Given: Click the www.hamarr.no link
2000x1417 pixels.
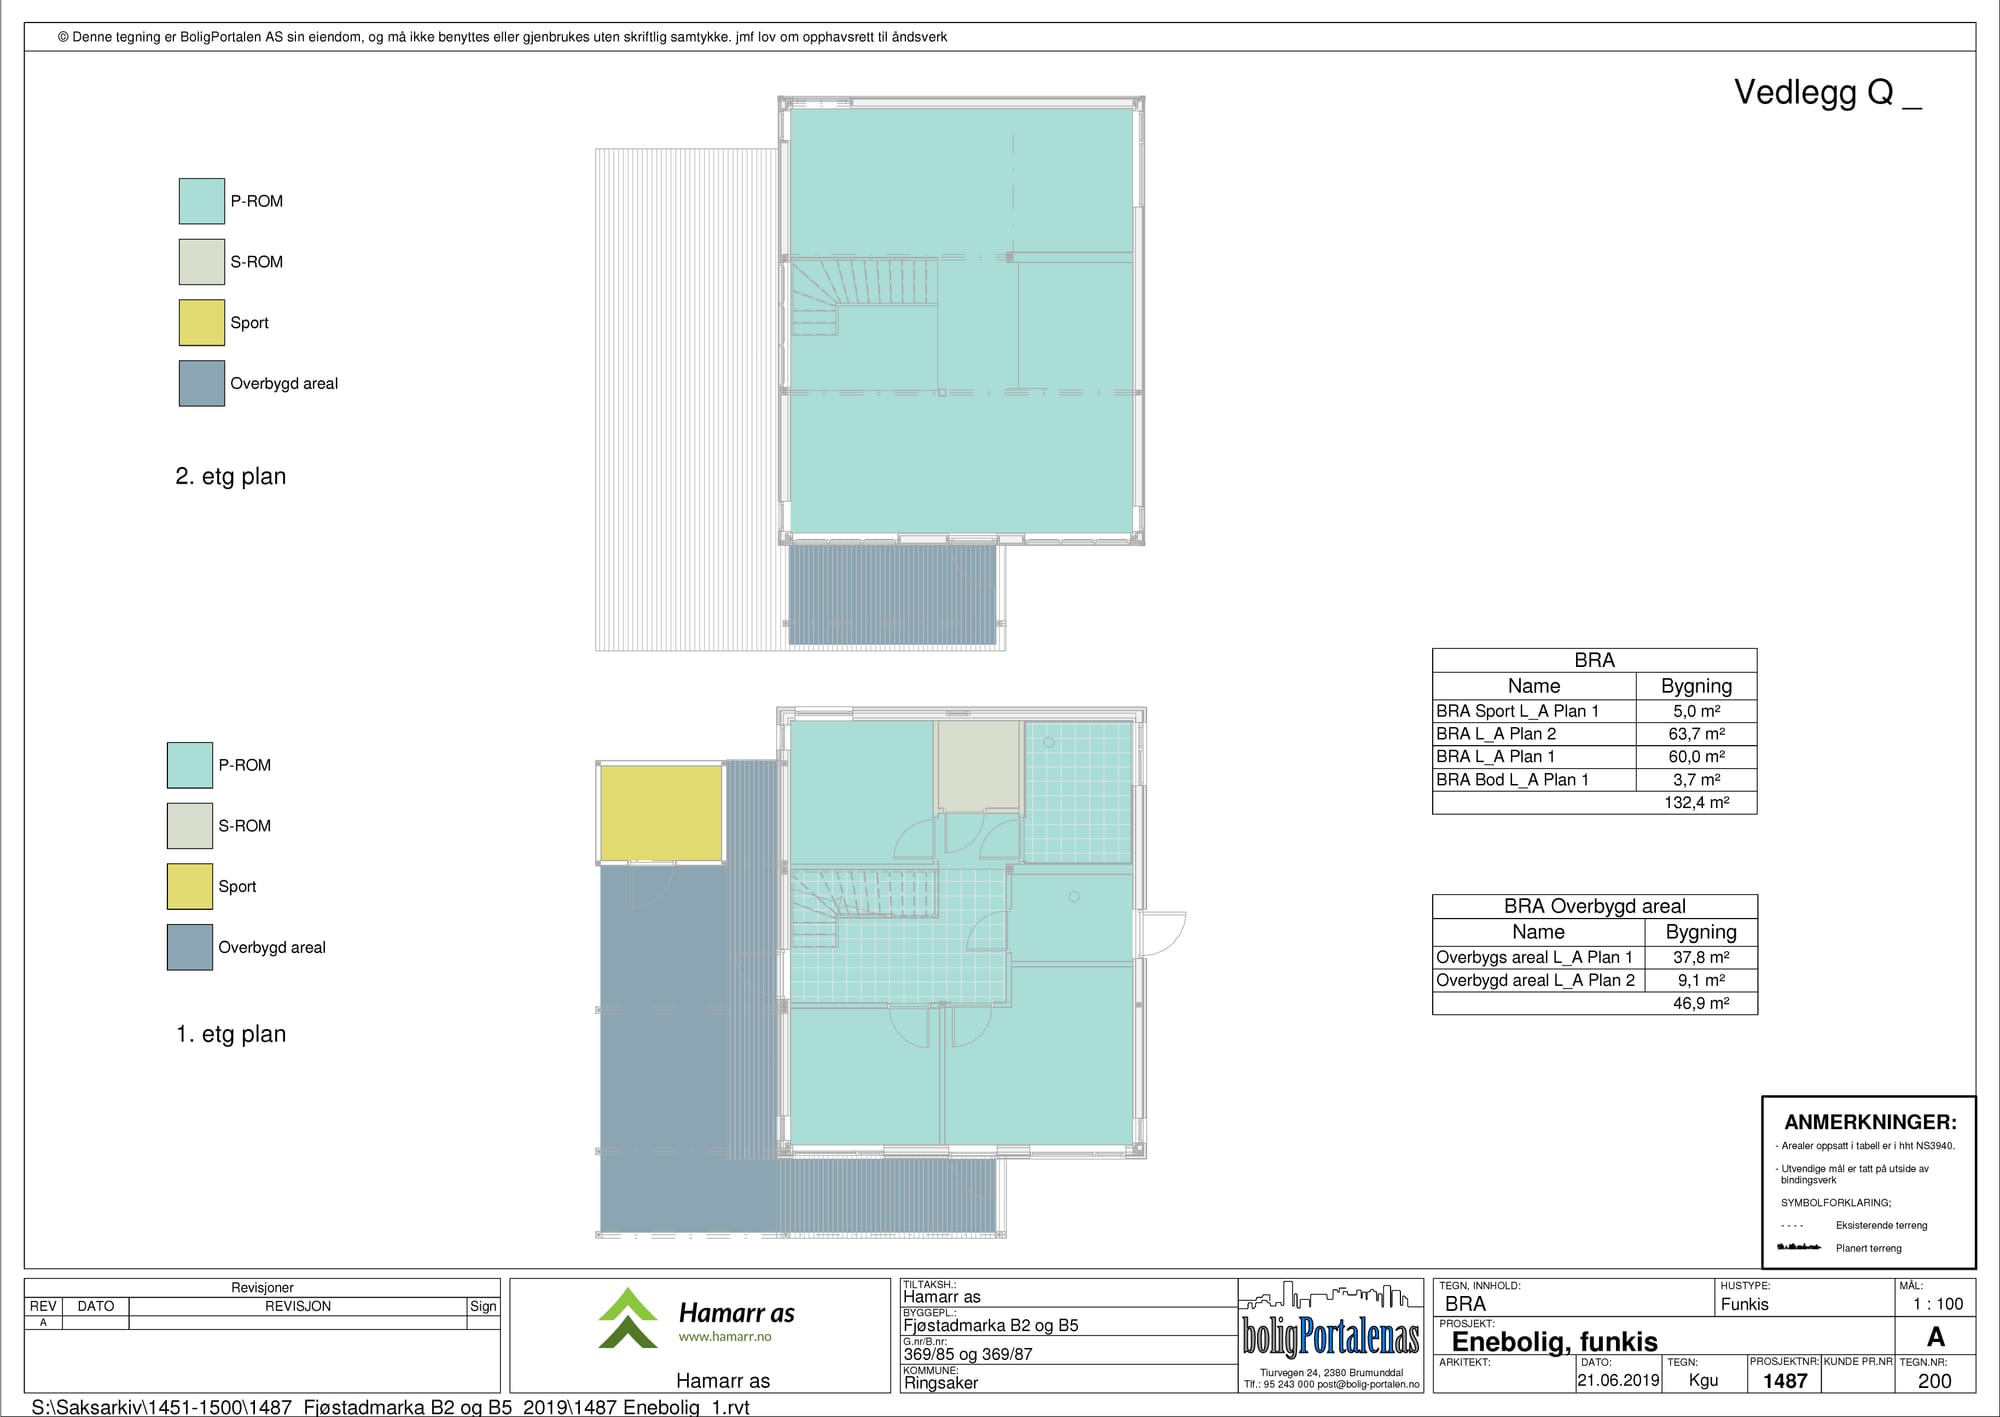Looking at the screenshot, I should click(724, 1337).
